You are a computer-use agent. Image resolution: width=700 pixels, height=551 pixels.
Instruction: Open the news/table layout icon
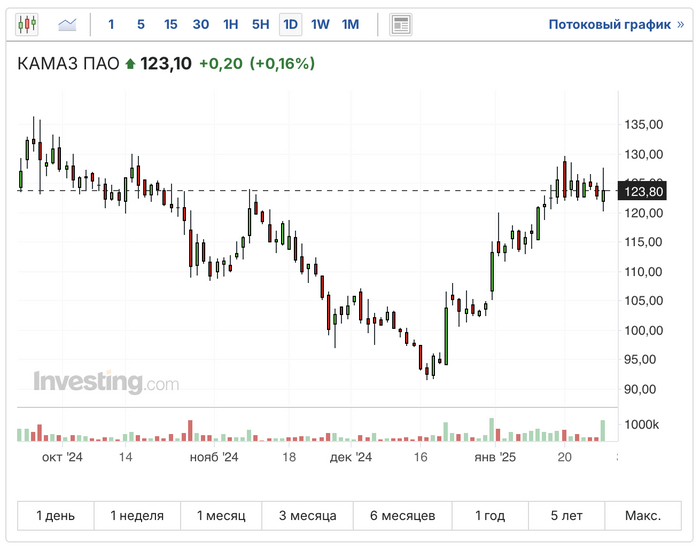coord(400,25)
